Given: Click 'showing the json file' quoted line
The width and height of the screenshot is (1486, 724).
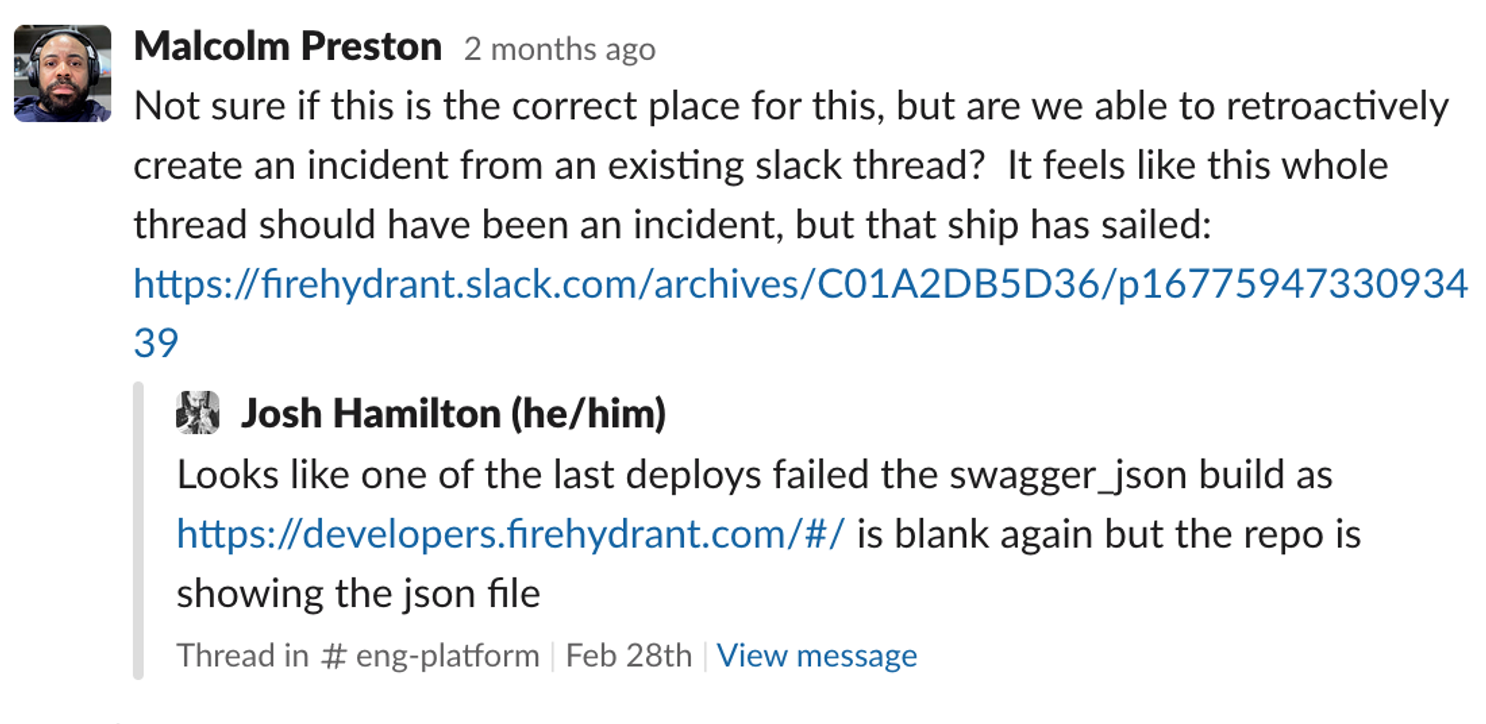Looking at the screenshot, I should click(x=359, y=594).
